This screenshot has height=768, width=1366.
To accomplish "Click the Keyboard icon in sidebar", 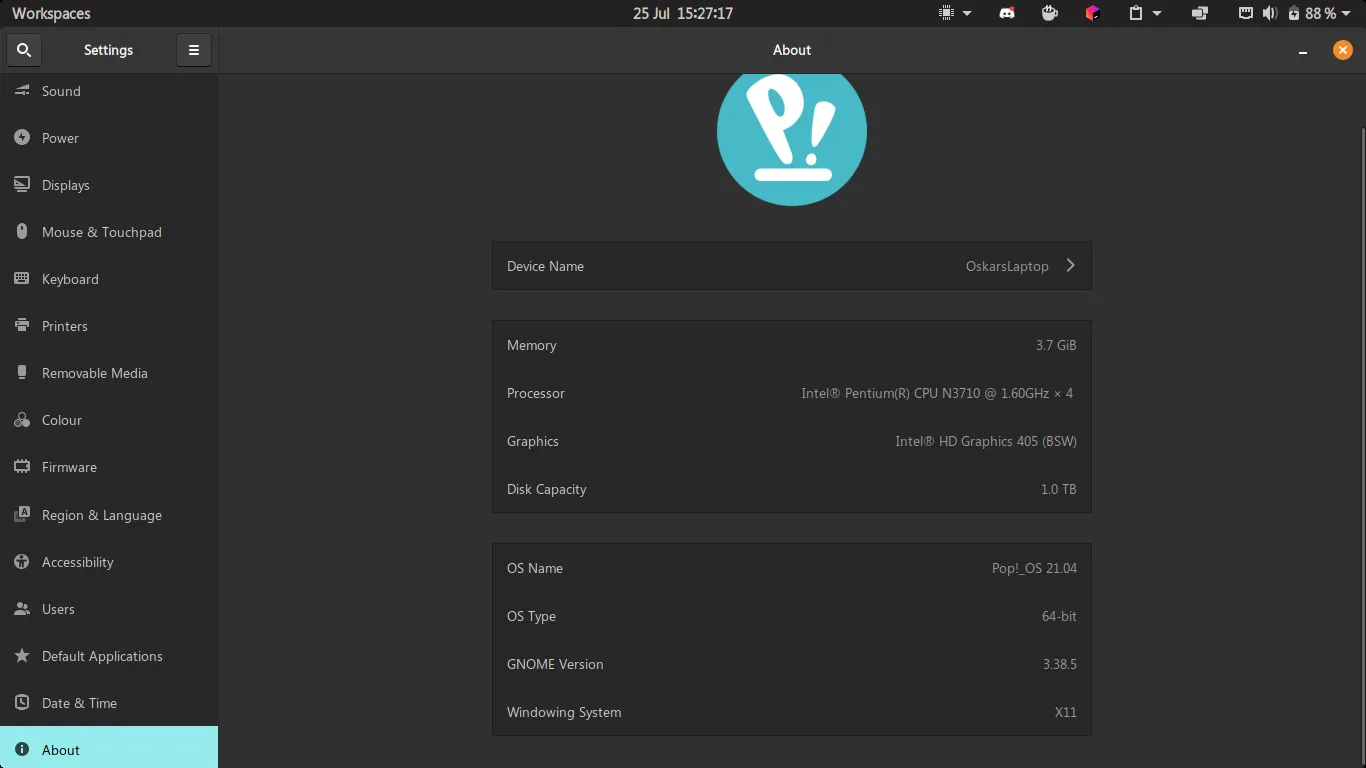I will pyautogui.click(x=22, y=279).
